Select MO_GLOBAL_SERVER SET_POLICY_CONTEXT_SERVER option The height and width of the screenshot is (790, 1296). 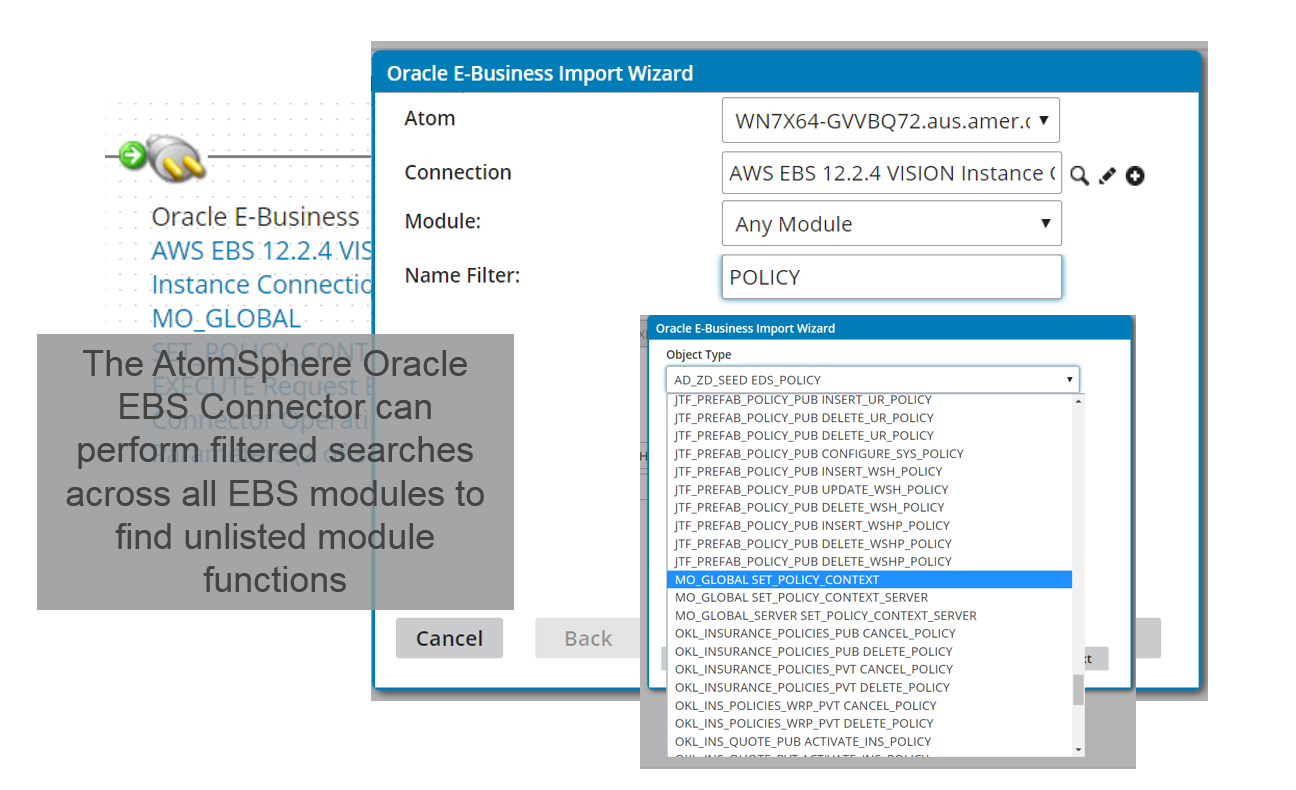click(869, 616)
